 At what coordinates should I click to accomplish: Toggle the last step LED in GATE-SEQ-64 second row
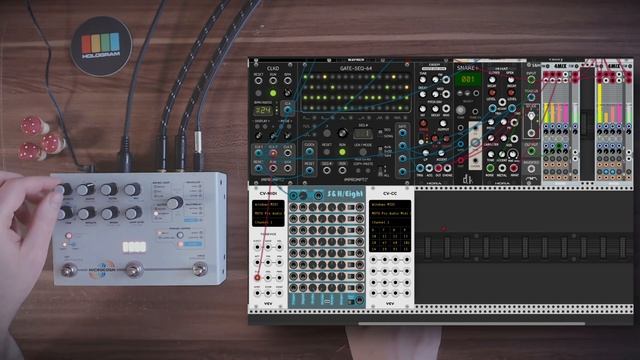click(407, 87)
